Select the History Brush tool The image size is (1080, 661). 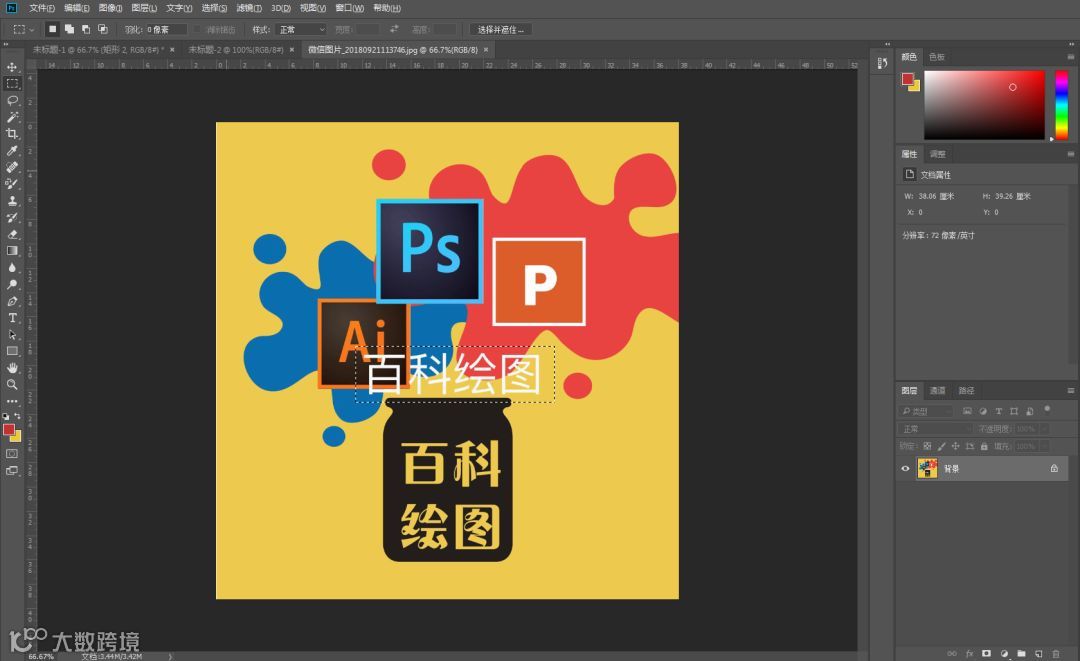12,218
